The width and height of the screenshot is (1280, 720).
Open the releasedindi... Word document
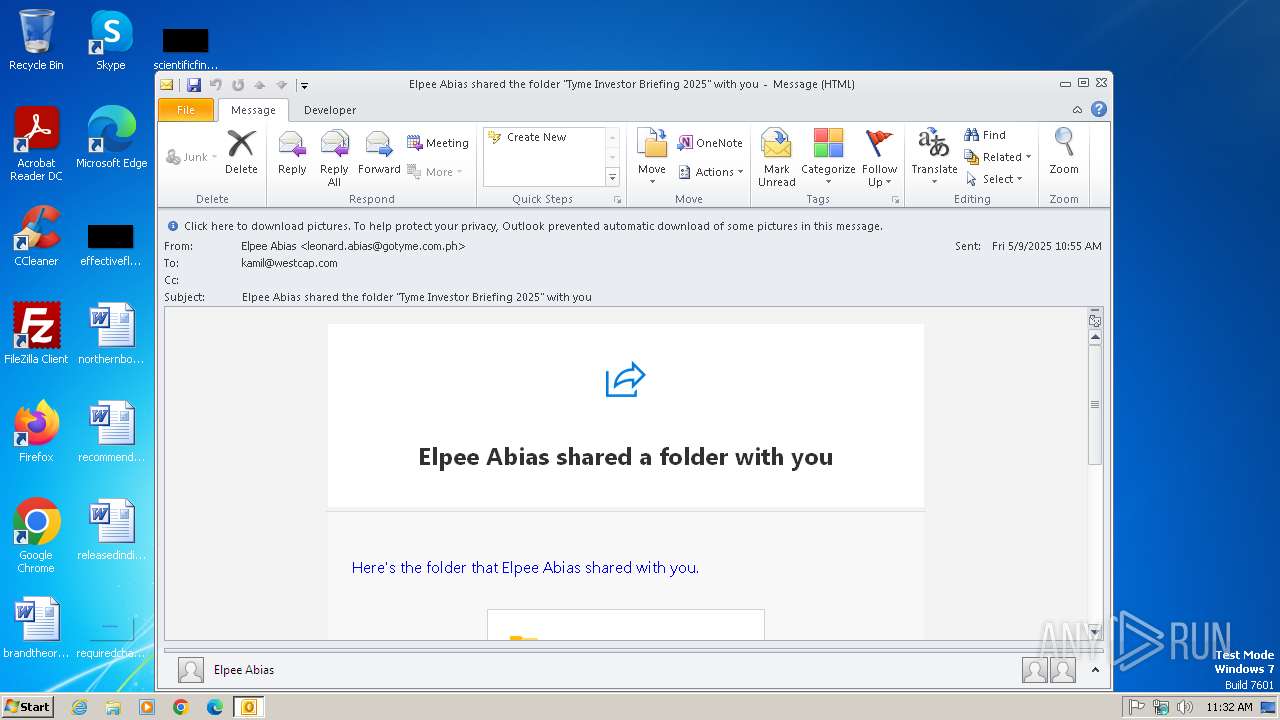111,531
